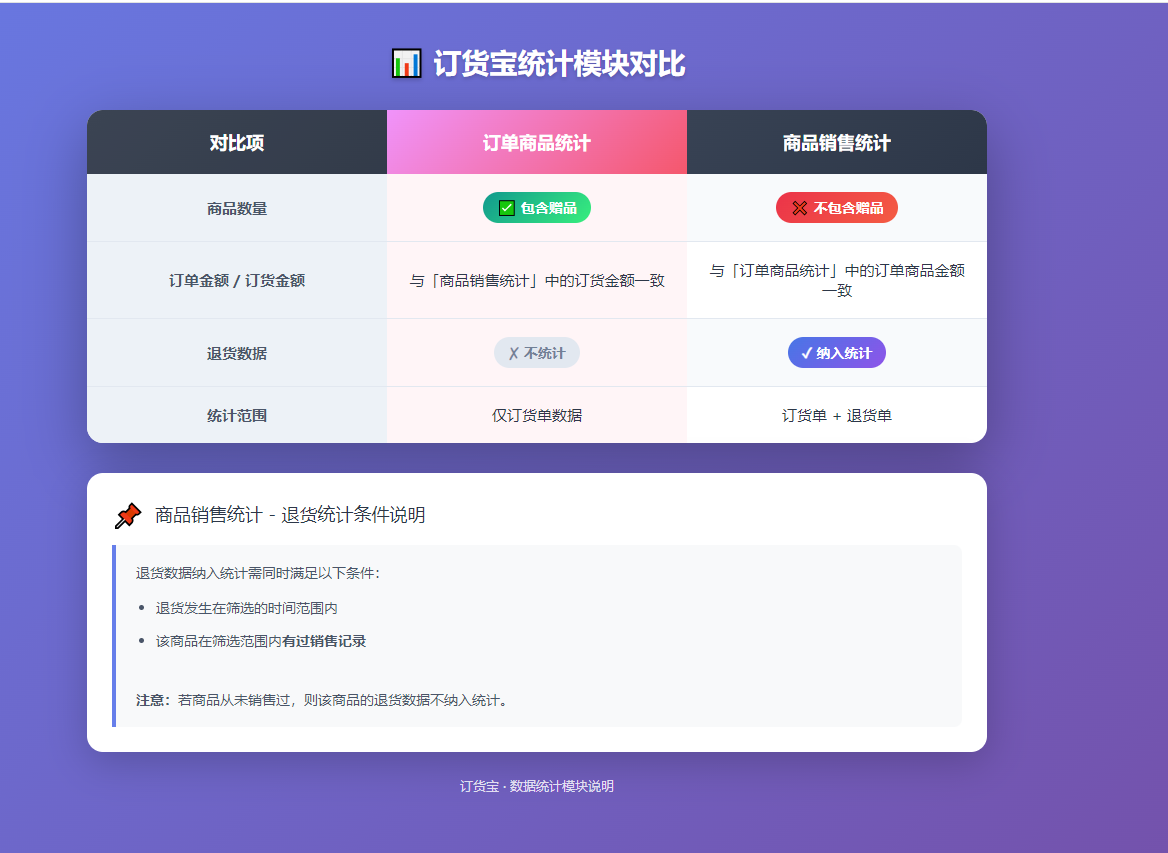Select the 商品销售统计 column header

(837, 142)
